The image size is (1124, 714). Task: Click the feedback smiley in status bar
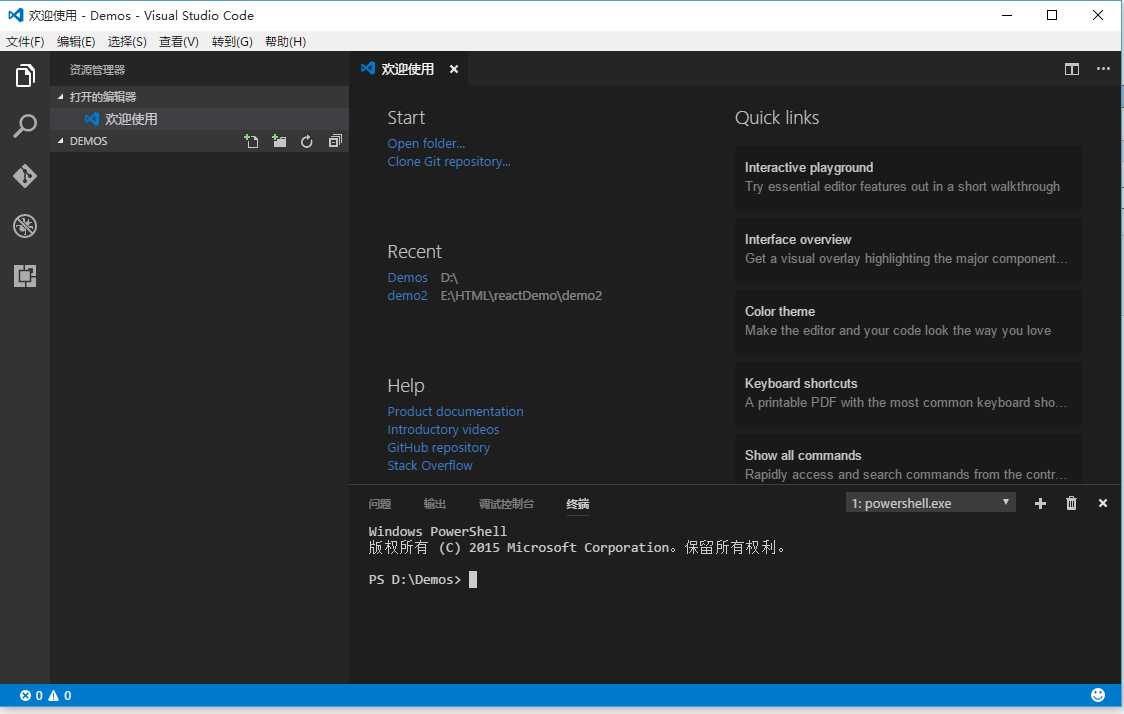click(1097, 695)
